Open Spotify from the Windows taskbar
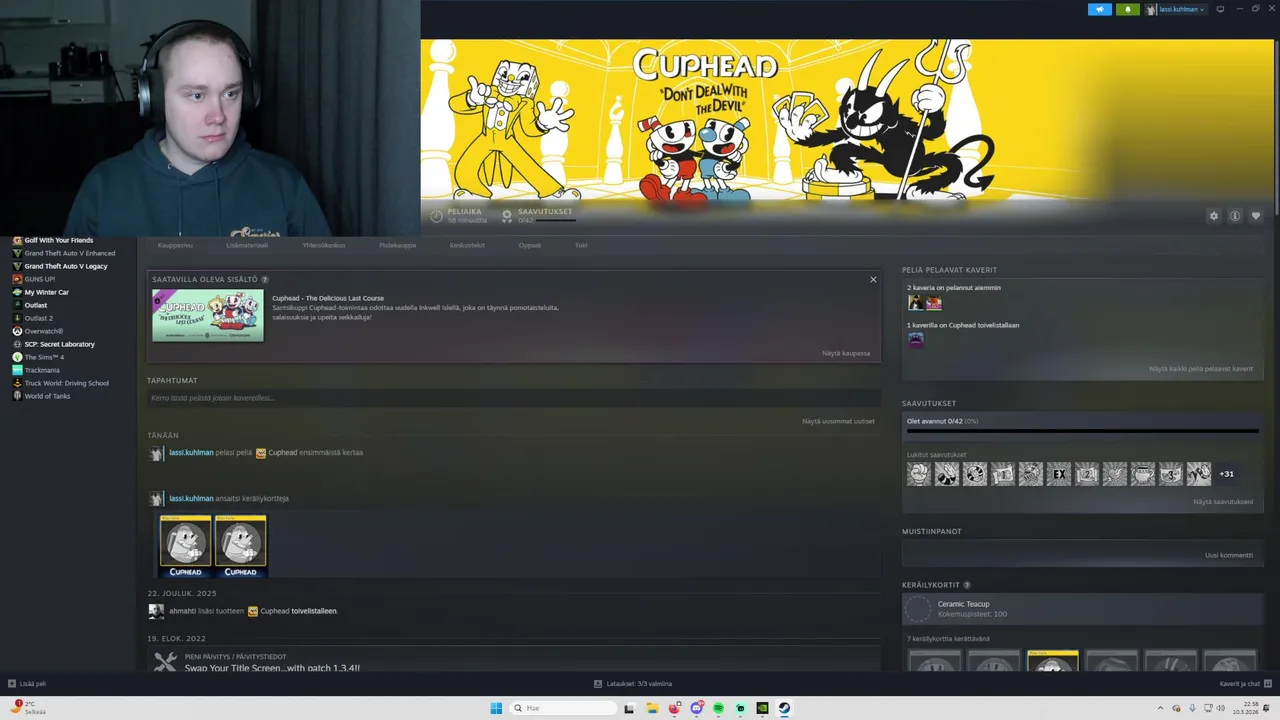Image resolution: width=1280 pixels, height=720 pixels. click(x=718, y=708)
